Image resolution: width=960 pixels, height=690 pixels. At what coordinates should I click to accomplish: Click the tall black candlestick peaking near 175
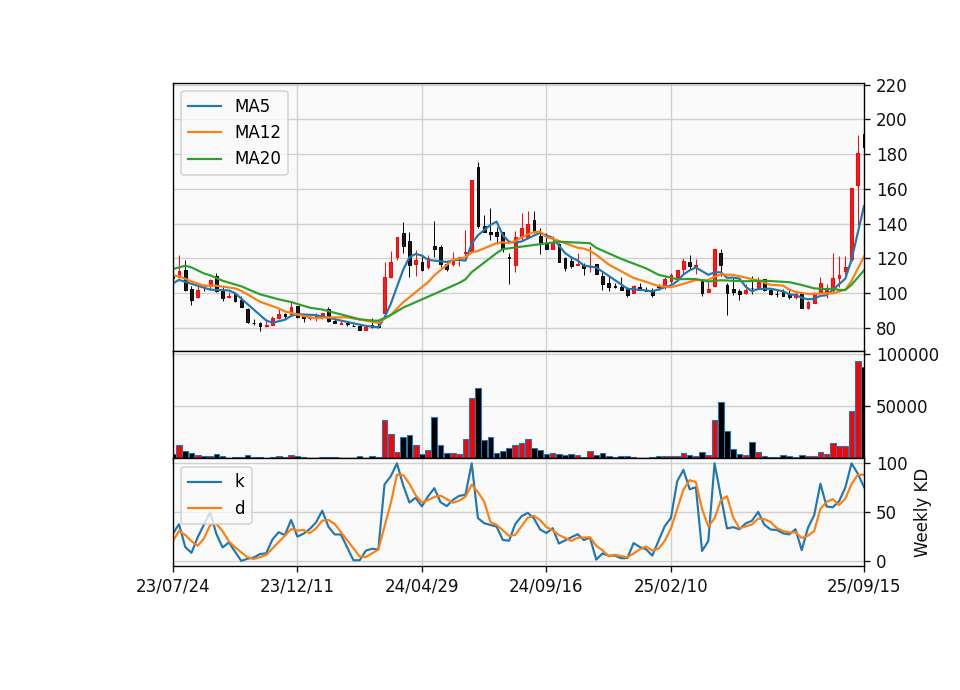[479, 197]
